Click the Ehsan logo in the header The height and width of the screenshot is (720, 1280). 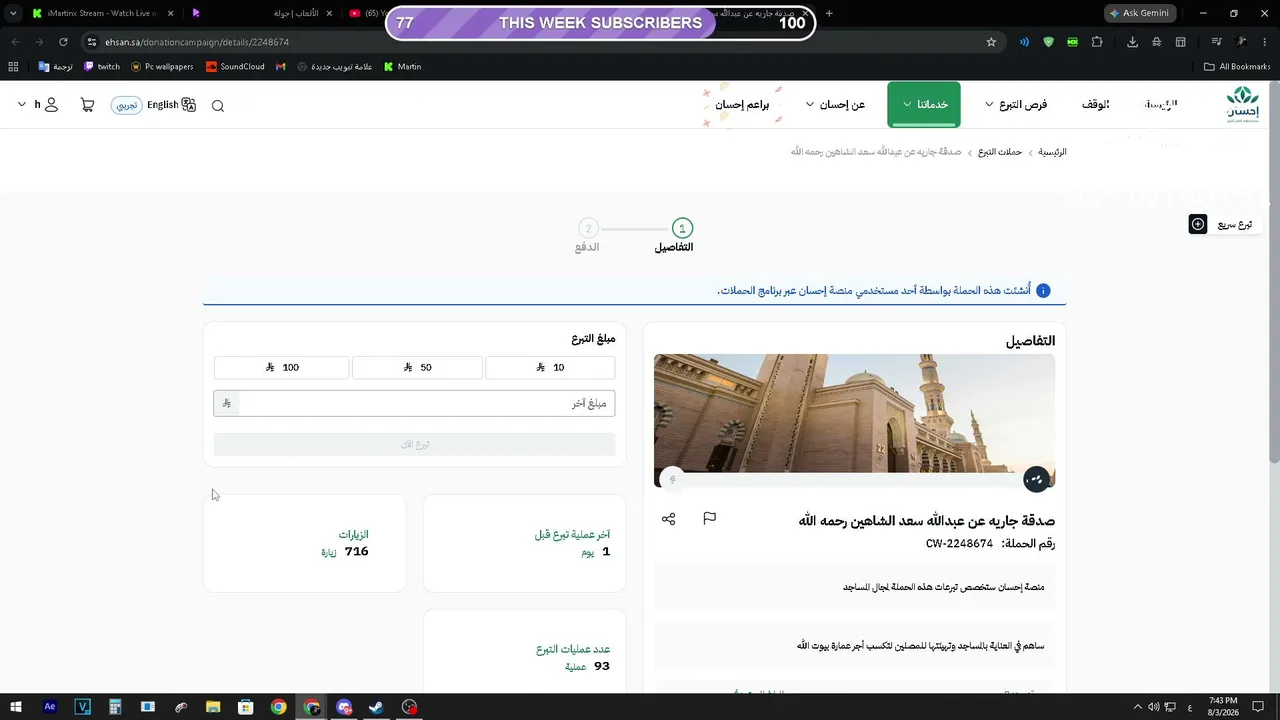coord(1243,104)
